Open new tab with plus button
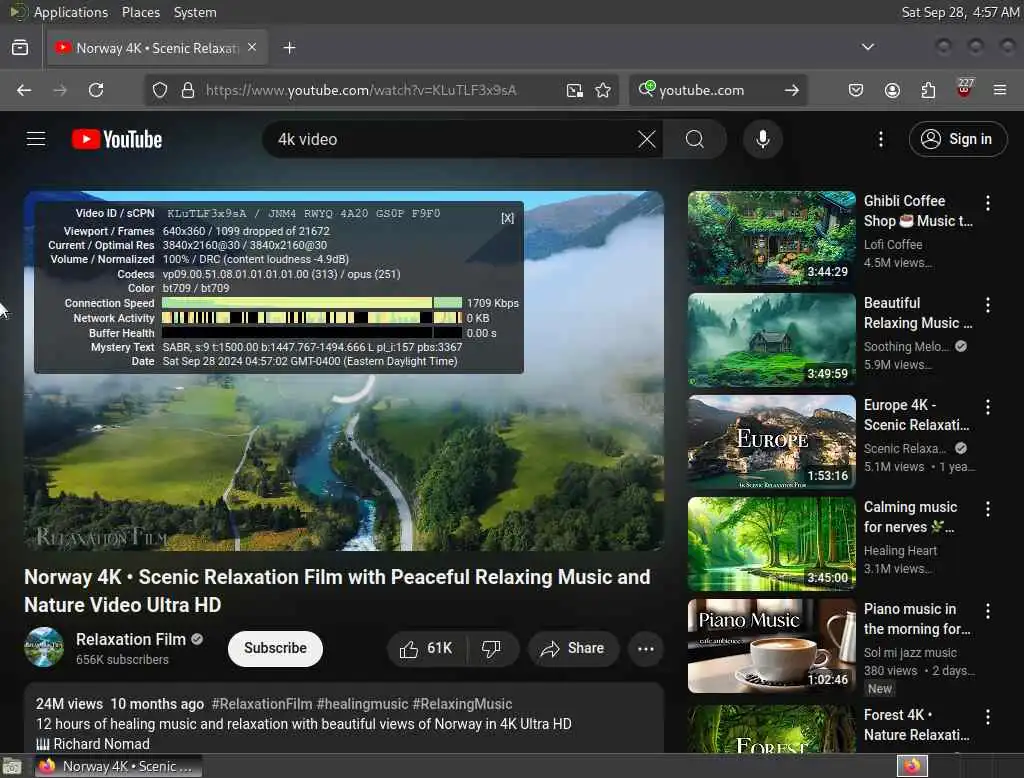The image size is (1024, 778). [289, 48]
